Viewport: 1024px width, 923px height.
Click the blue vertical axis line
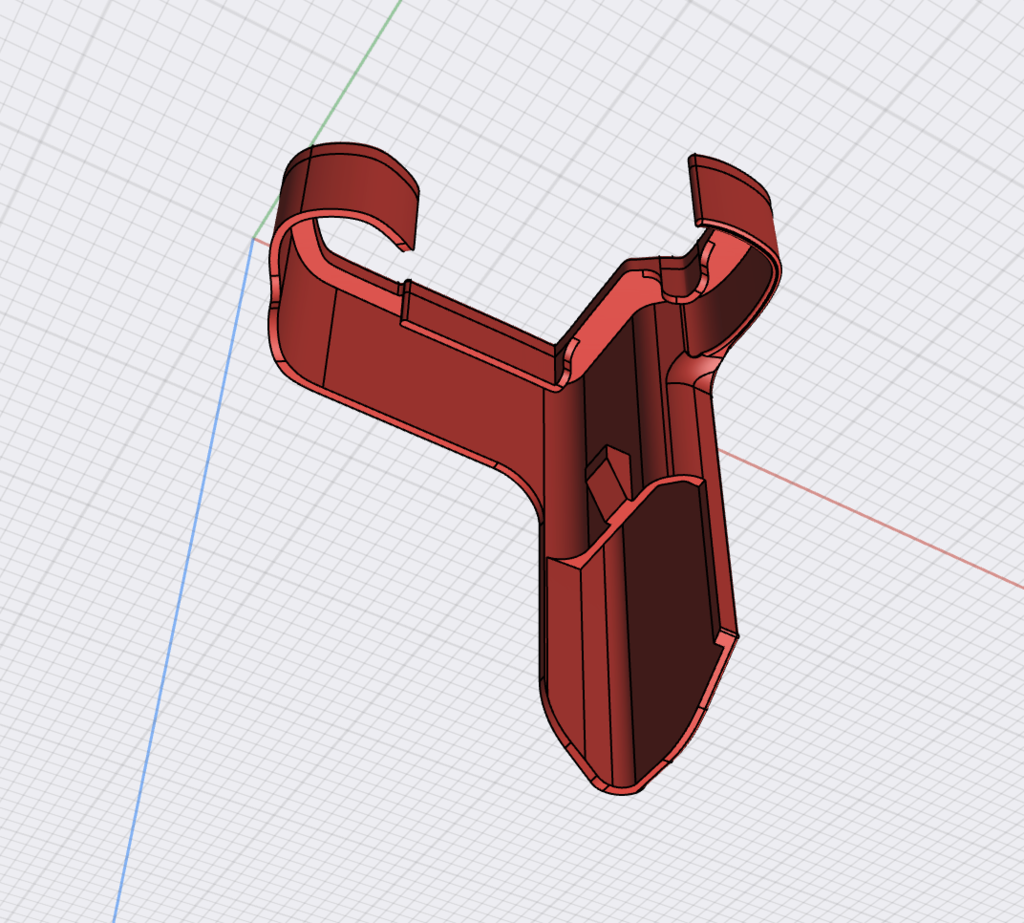click(x=178, y=601)
